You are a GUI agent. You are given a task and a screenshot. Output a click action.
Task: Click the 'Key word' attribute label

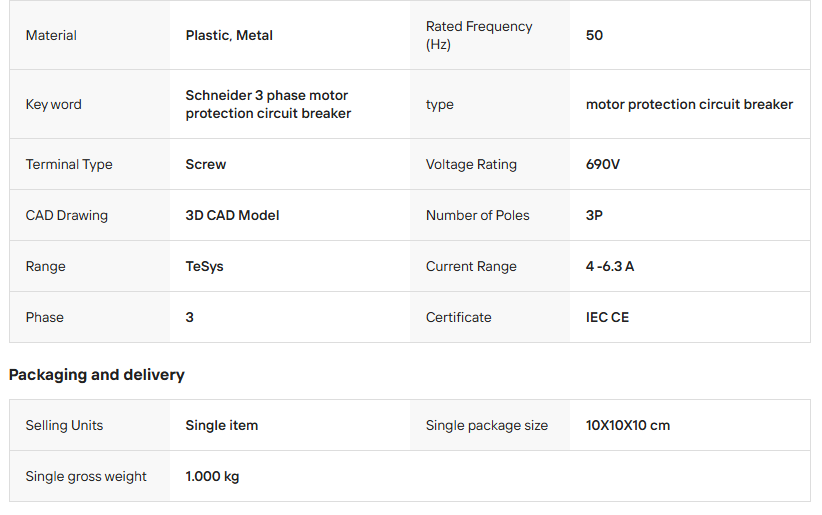(54, 104)
